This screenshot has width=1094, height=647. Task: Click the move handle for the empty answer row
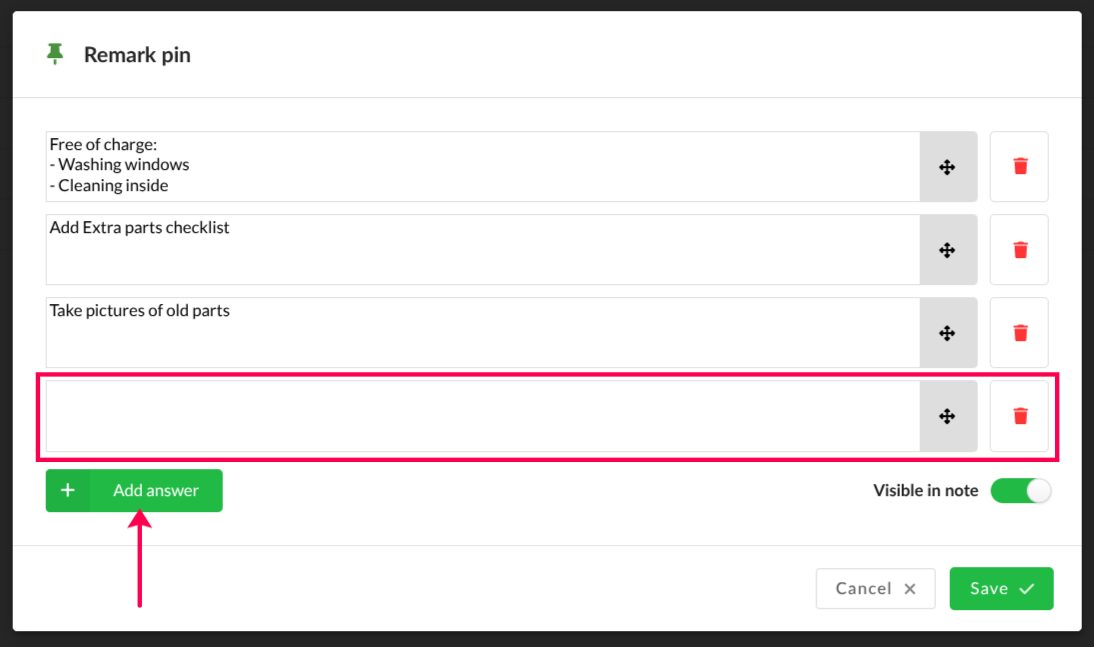point(947,416)
